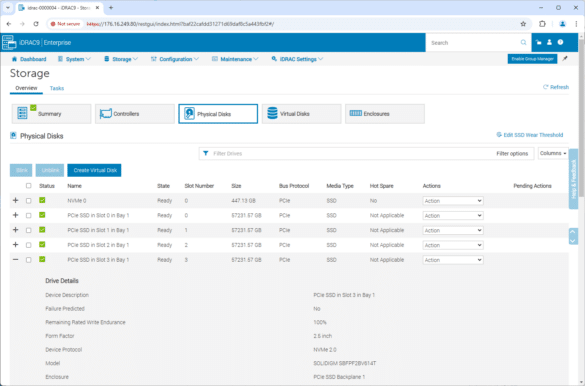Click the Edit SSD Wear Threshold link
The image size is (585, 386).
[533, 135]
